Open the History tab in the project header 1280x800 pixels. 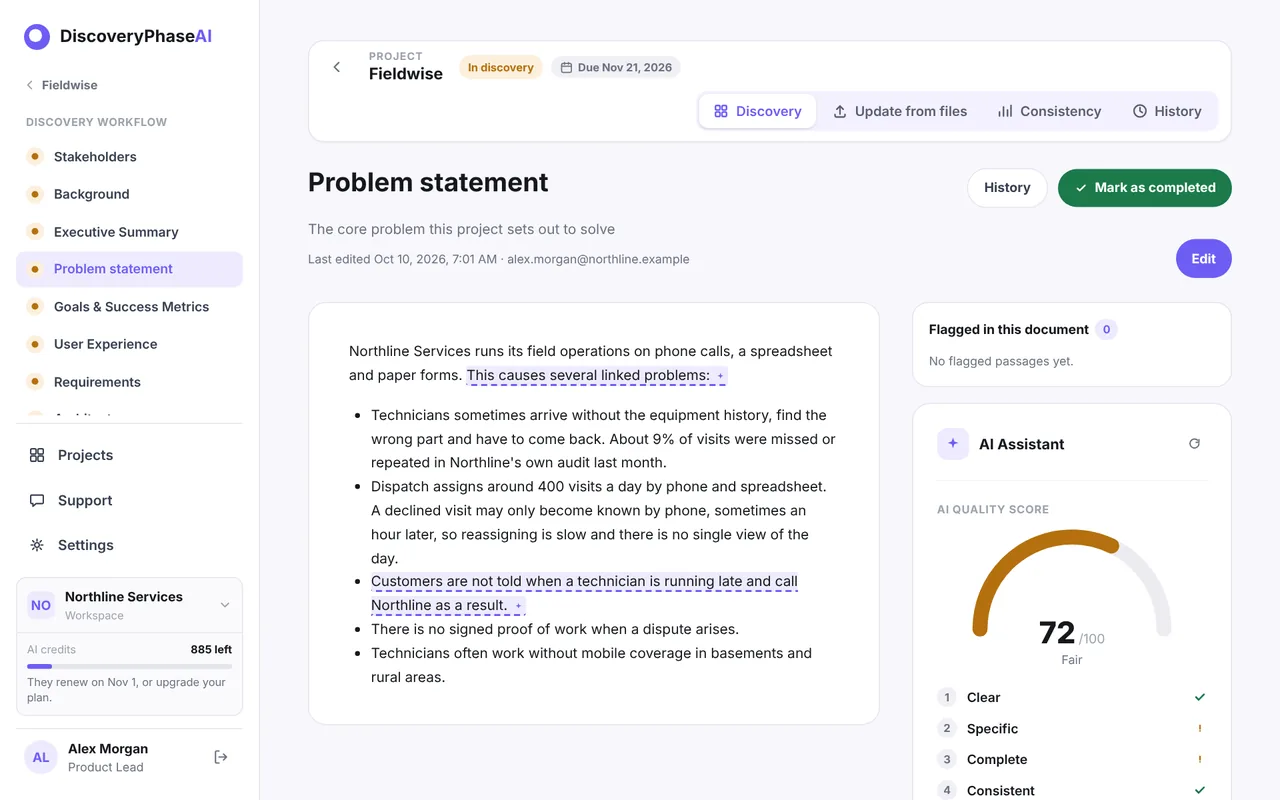1167,111
